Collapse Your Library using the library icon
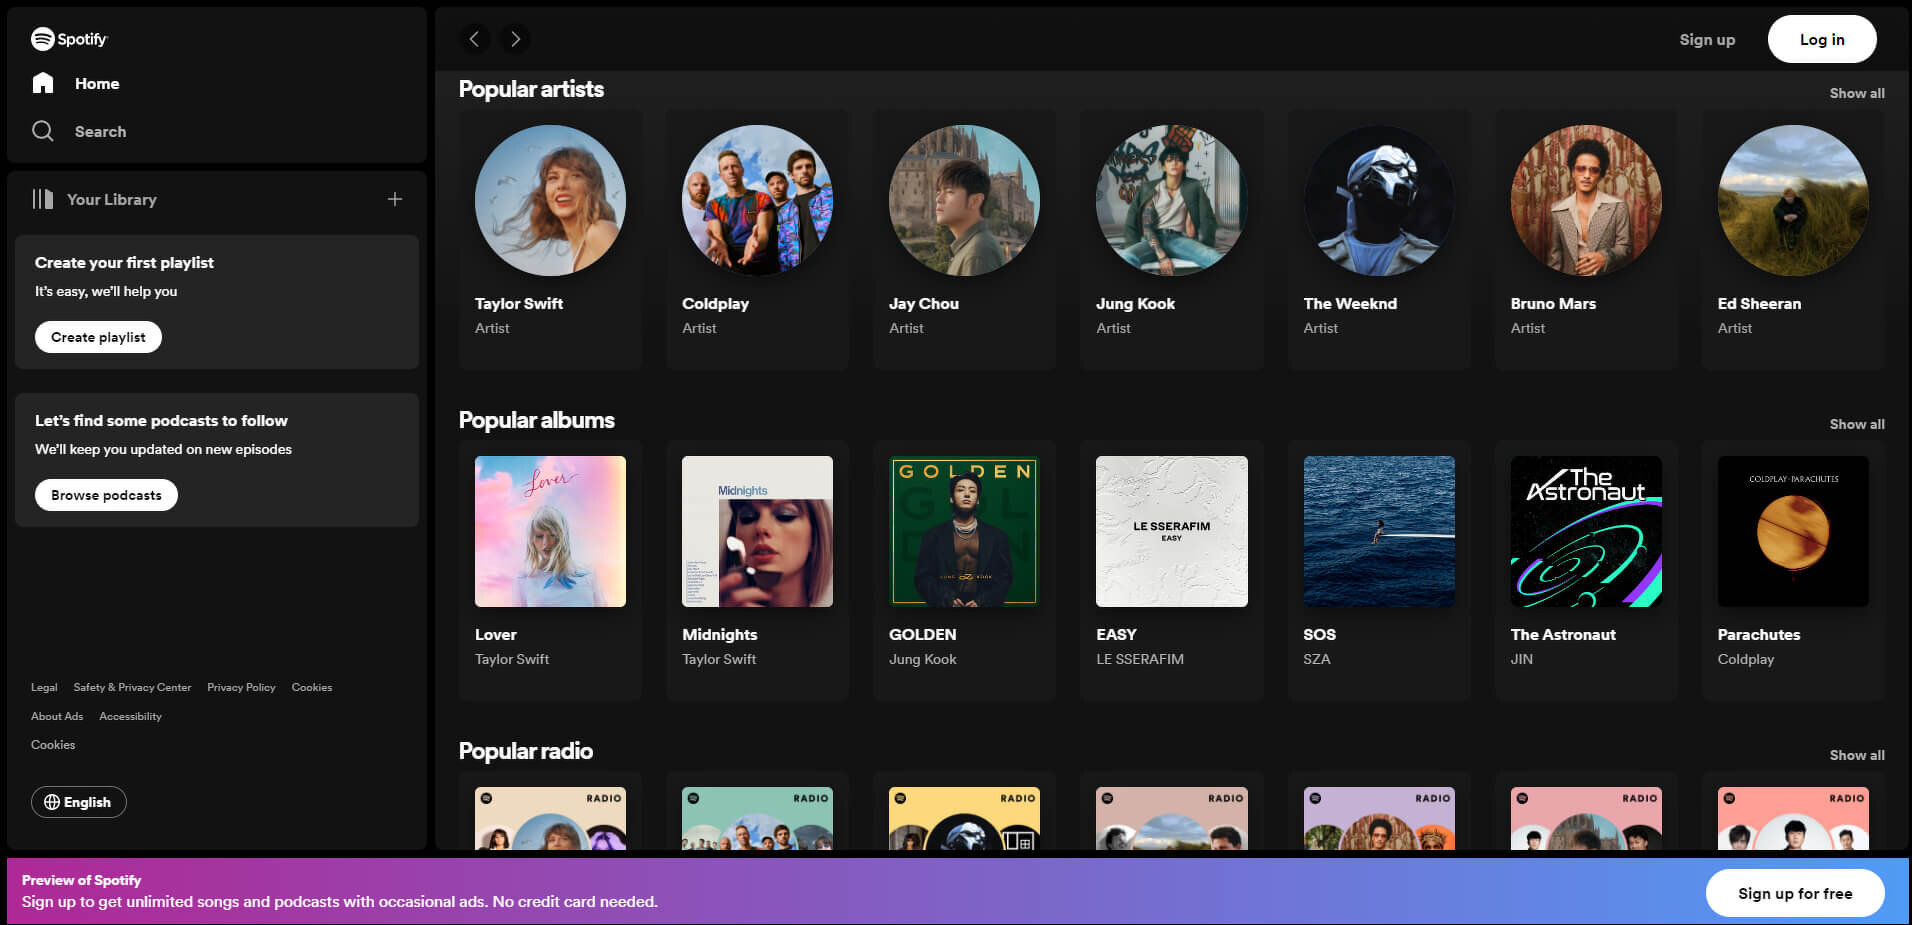This screenshot has width=1912, height=925. pos(42,199)
